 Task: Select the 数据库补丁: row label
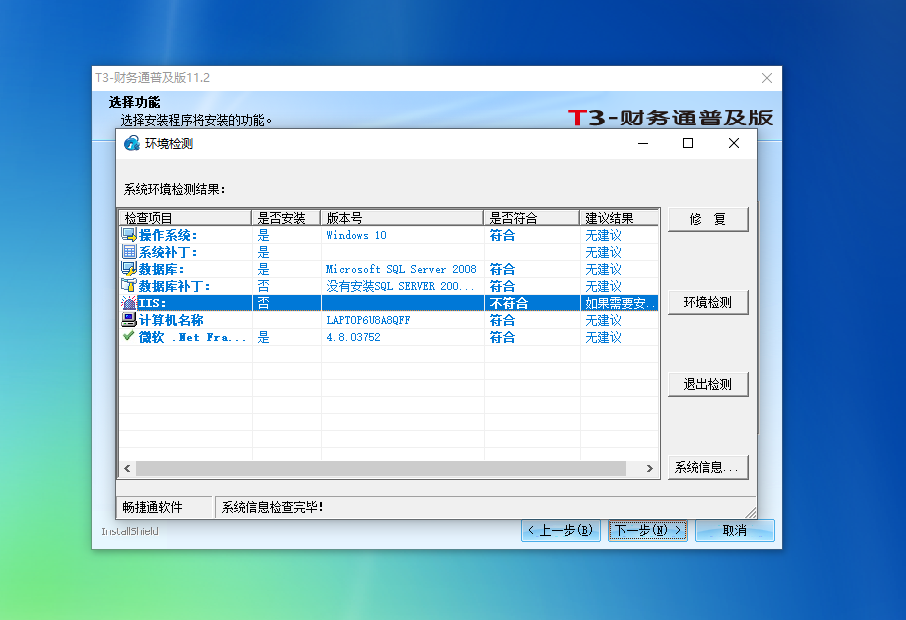click(x=174, y=286)
